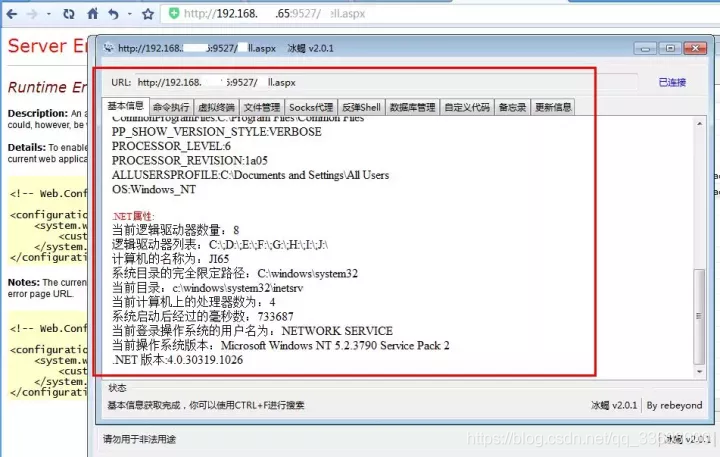
Task: Click the undo-close-tab arrow icon
Action: click(x=113, y=14)
